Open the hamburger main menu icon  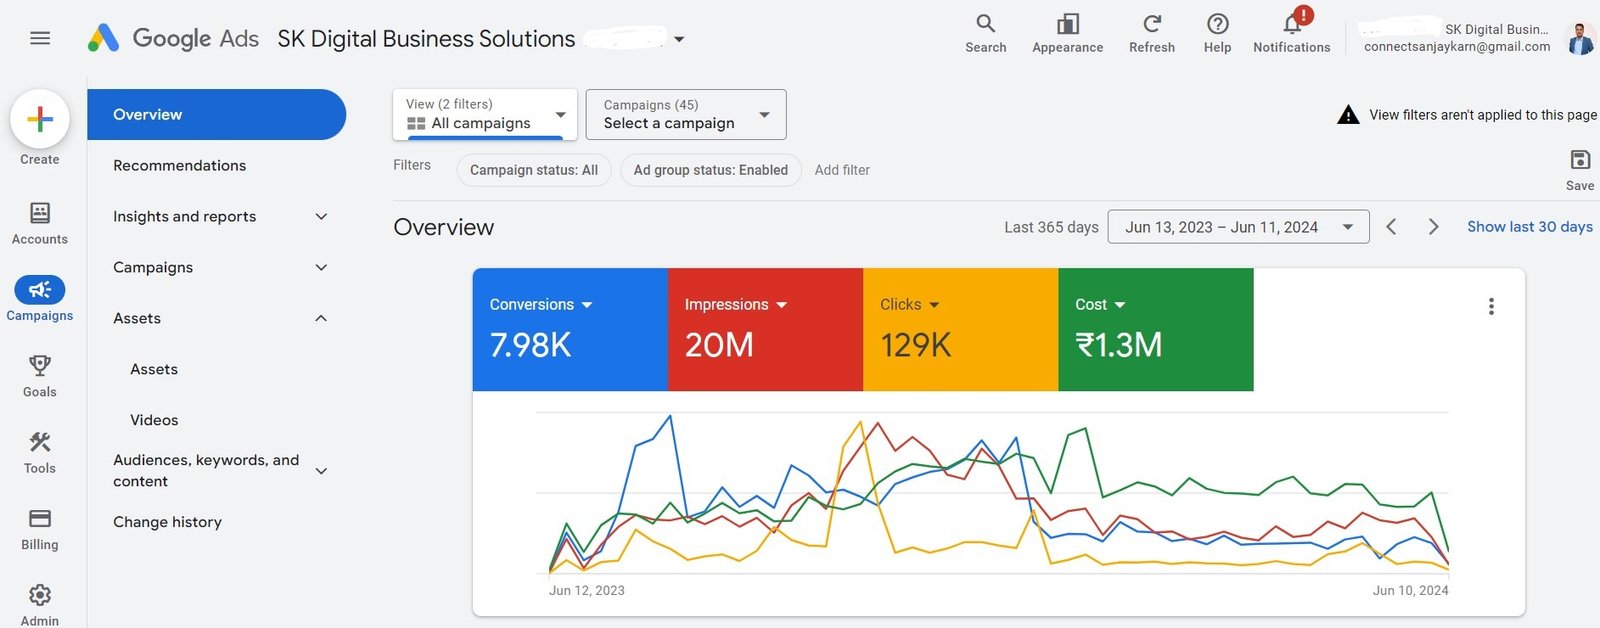[40, 38]
